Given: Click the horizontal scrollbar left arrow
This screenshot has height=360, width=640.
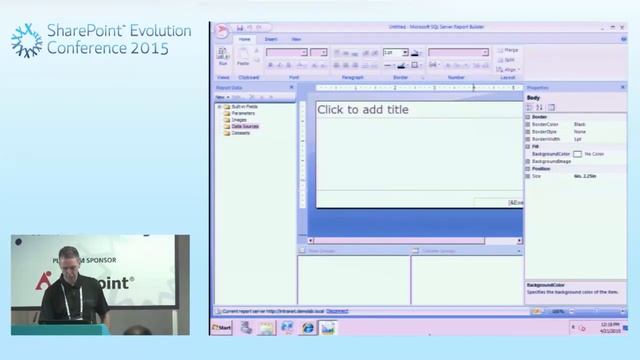Looking at the screenshot, I should pyautogui.click(x=311, y=241).
